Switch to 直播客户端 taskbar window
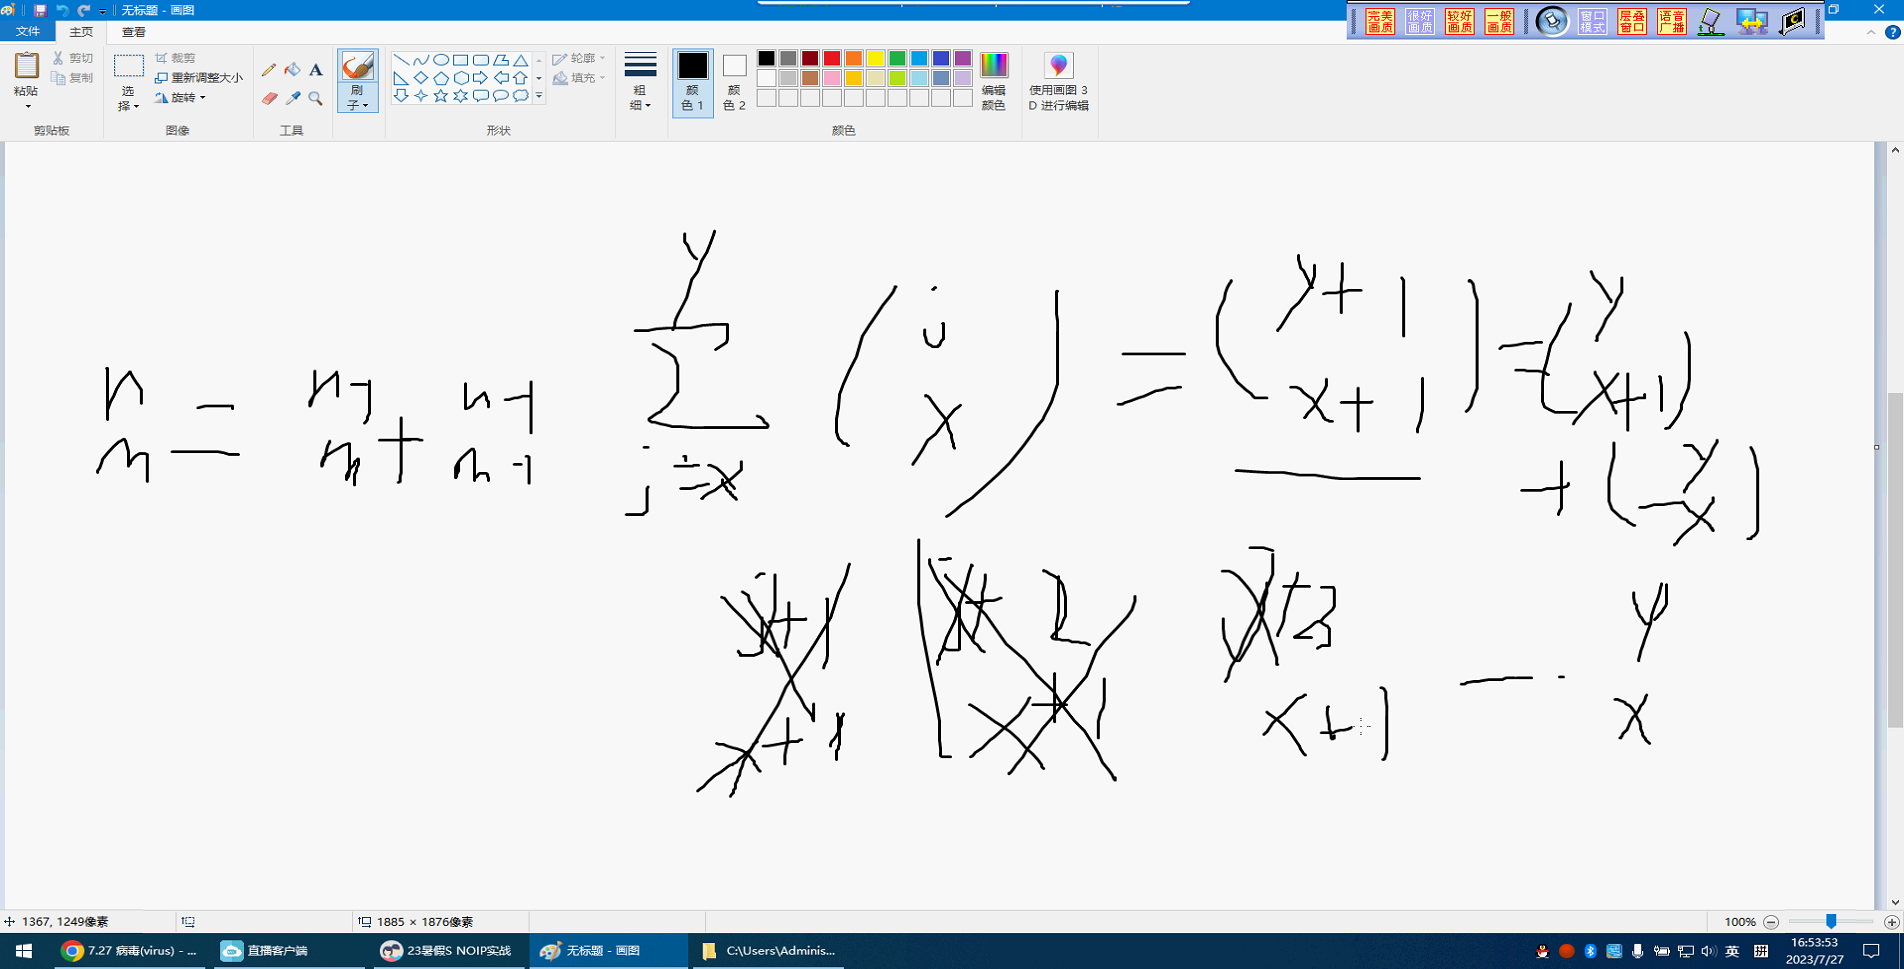The image size is (1904, 969). [x=288, y=951]
